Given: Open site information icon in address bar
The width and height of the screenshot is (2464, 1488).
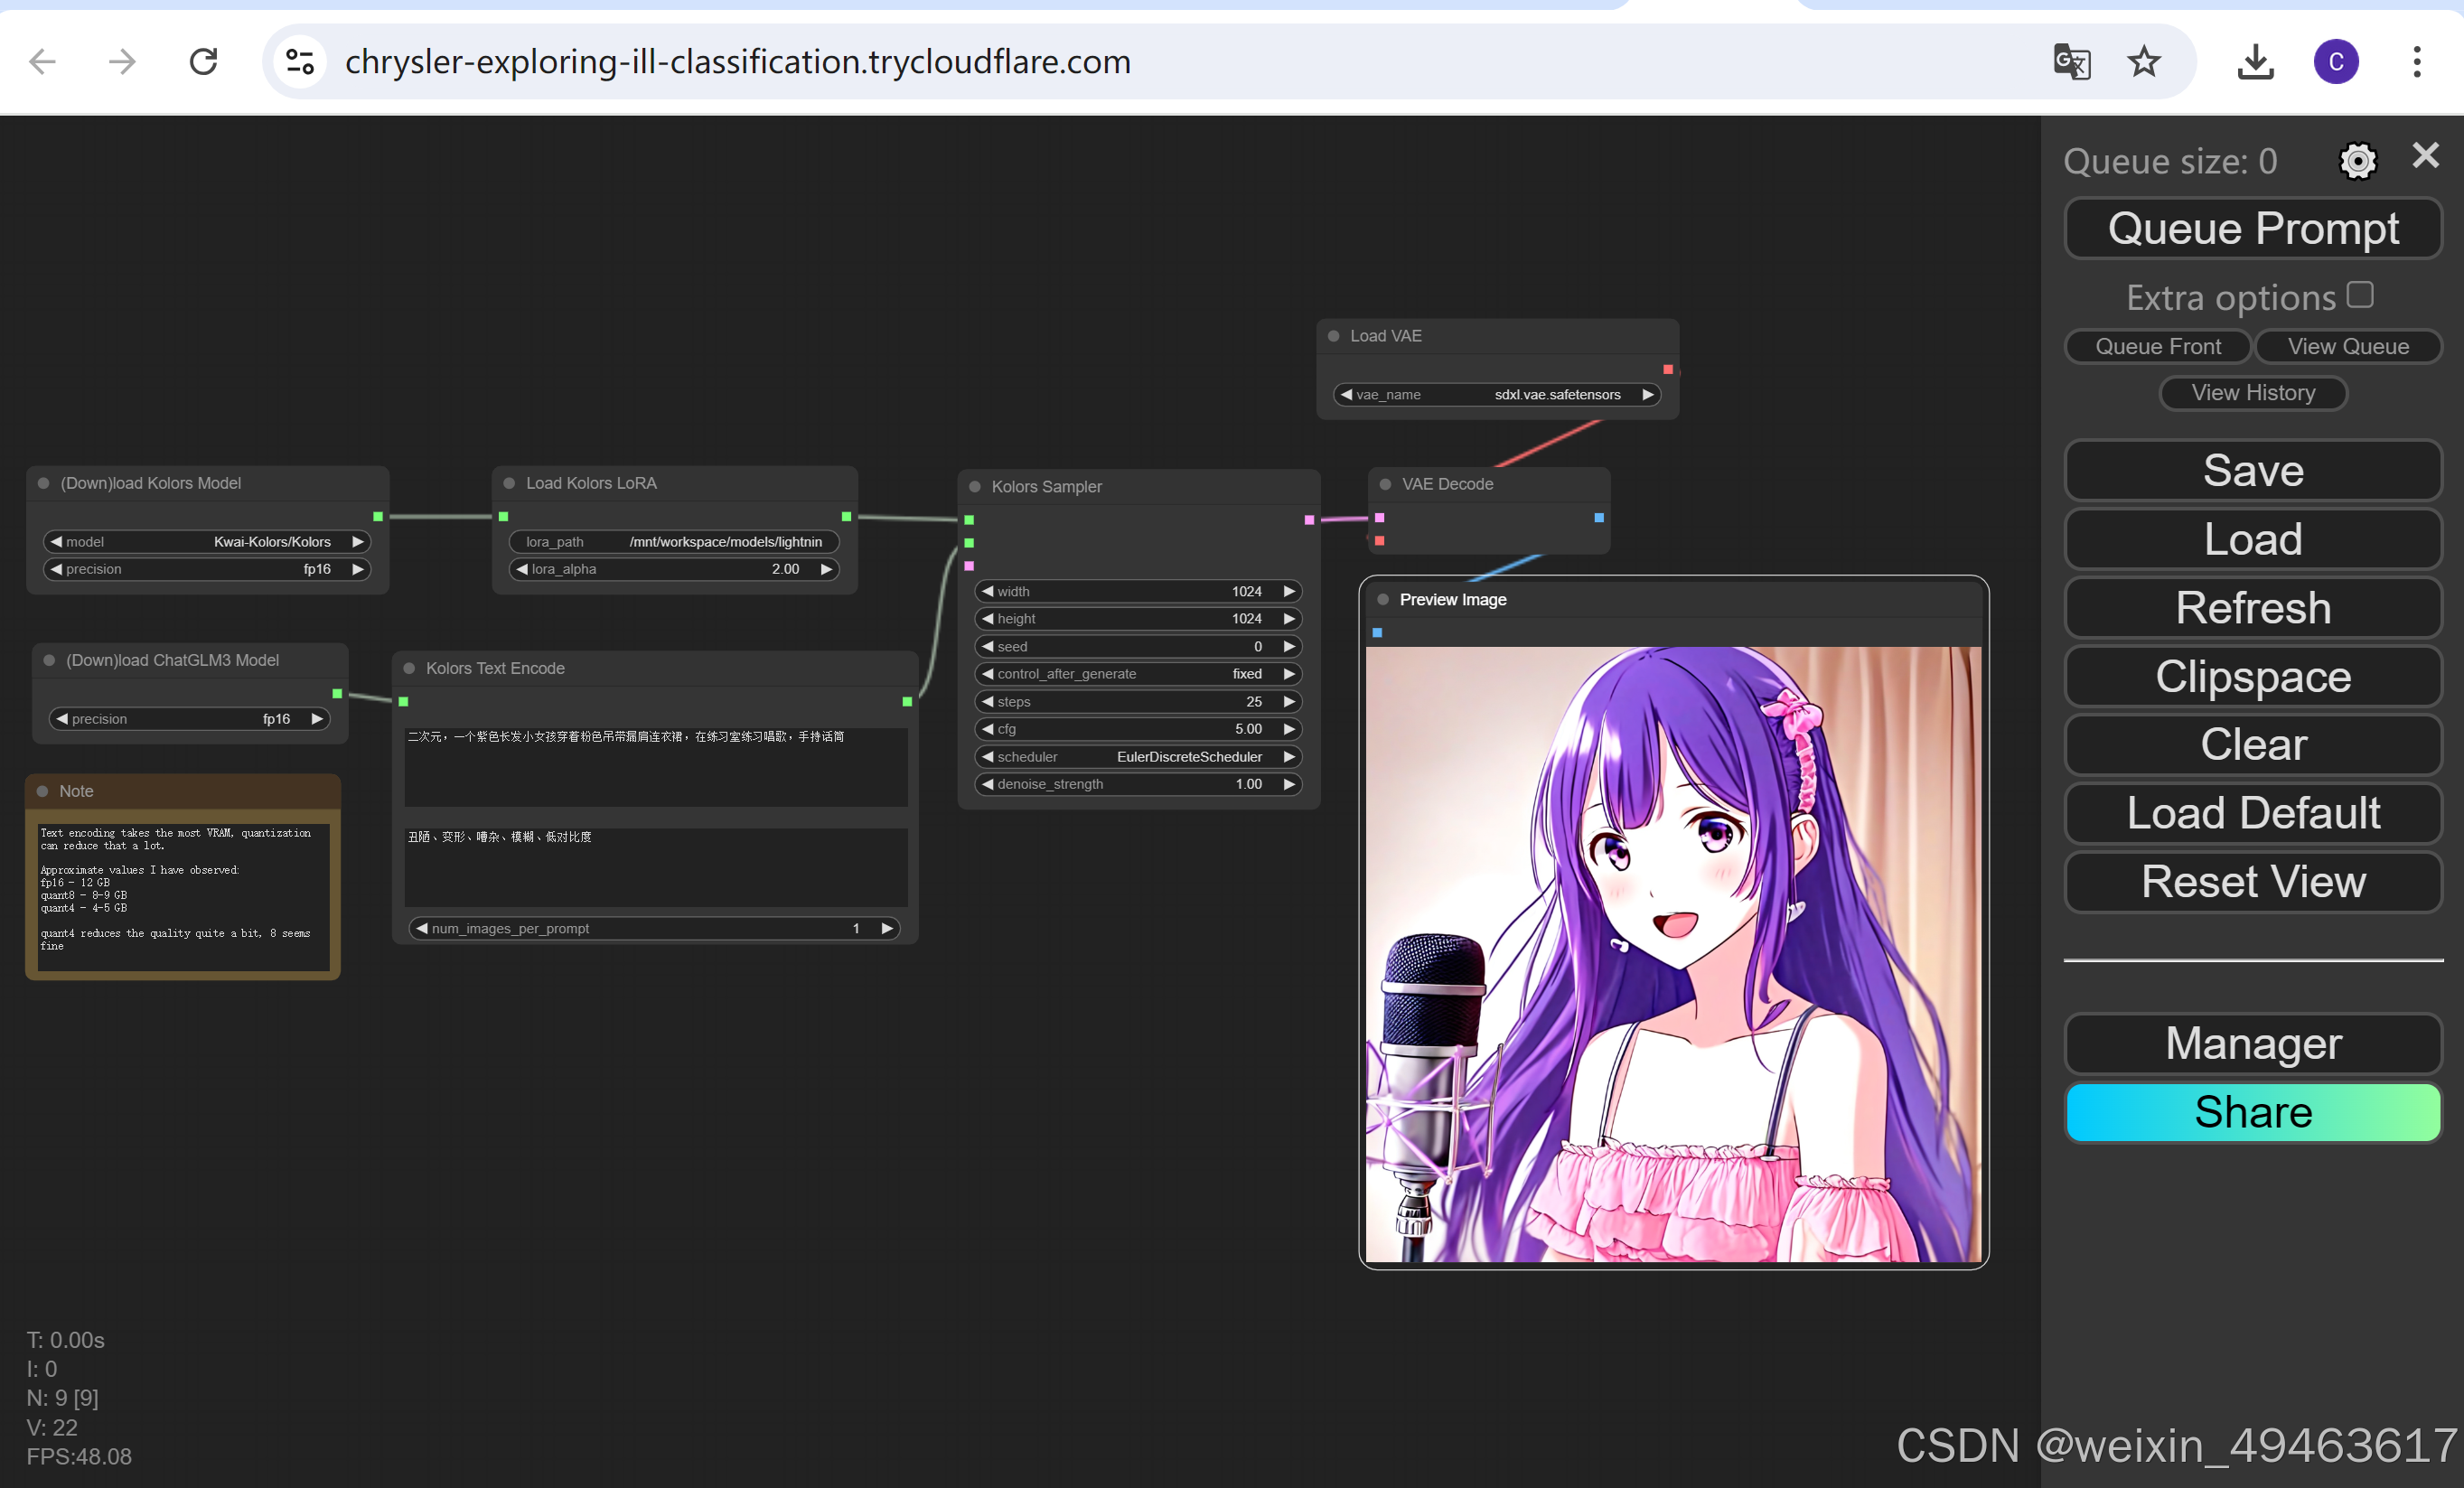Looking at the screenshot, I should pyautogui.click(x=300, y=62).
